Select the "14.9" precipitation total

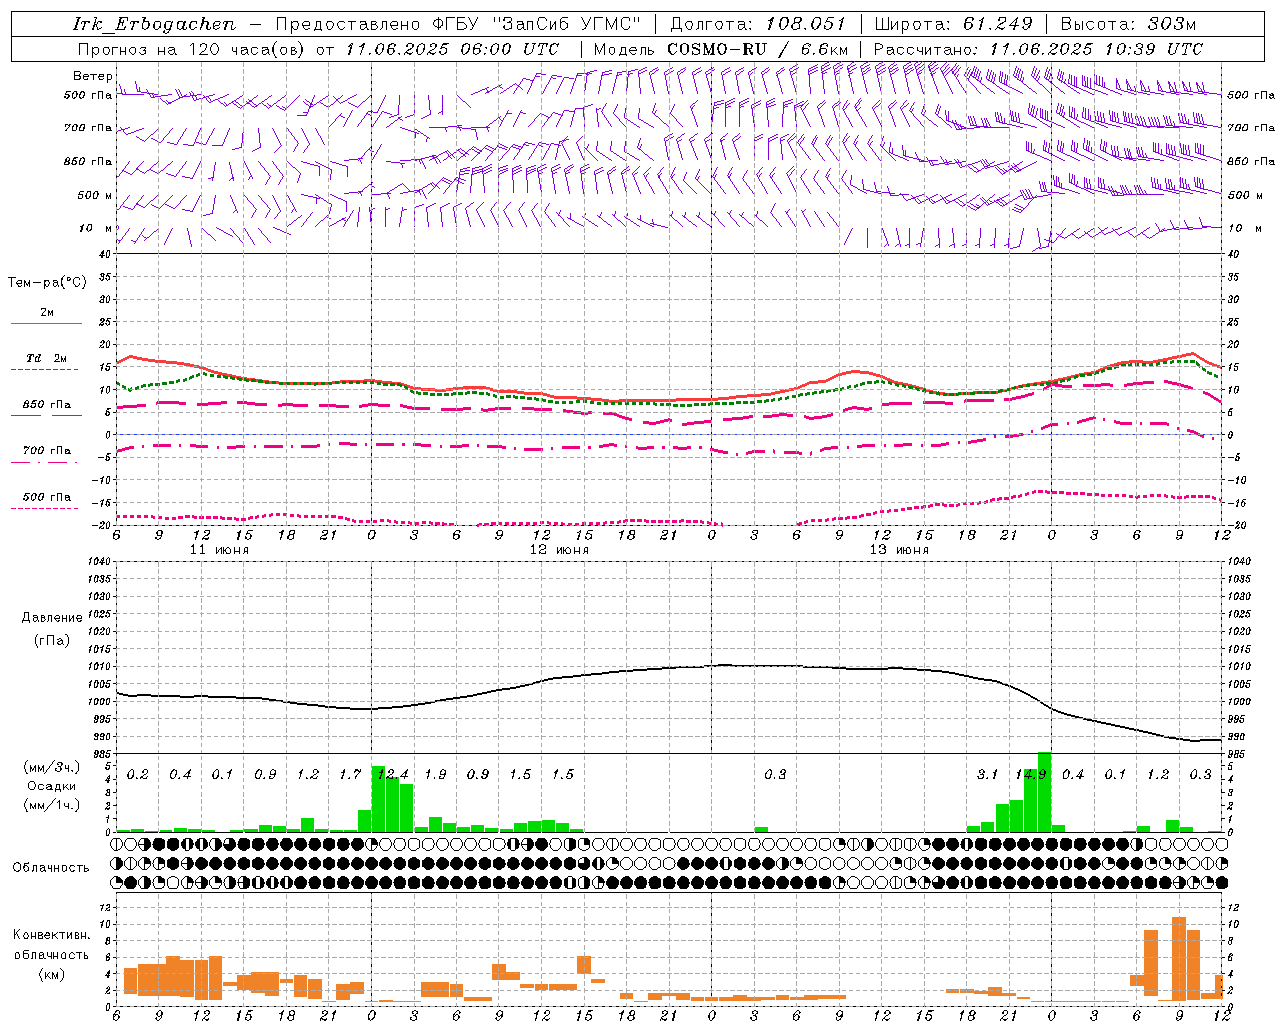point(1030,774)
